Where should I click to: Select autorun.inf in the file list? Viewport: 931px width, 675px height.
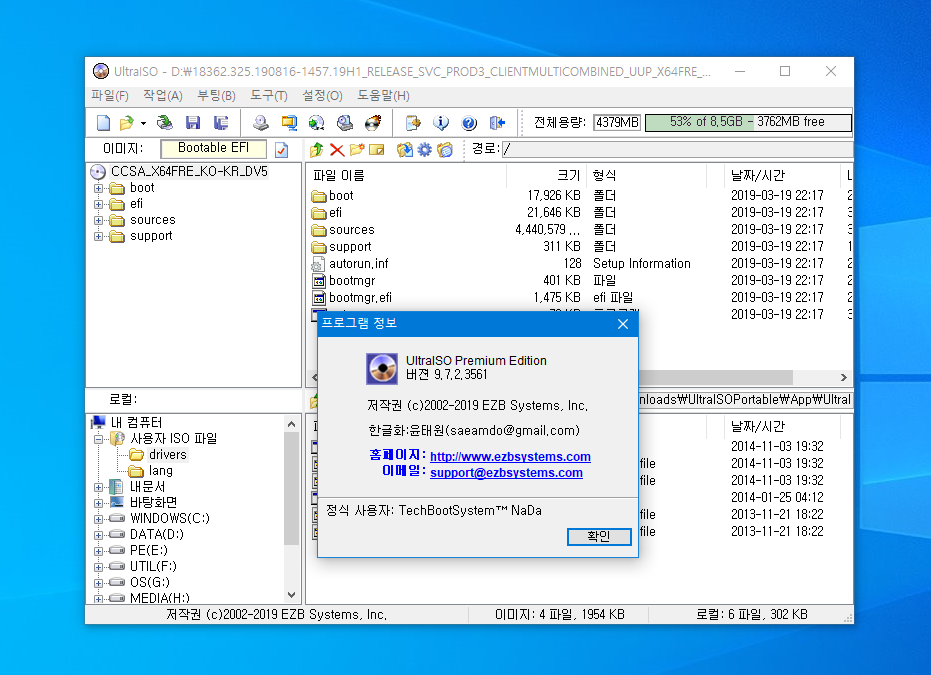358,264
